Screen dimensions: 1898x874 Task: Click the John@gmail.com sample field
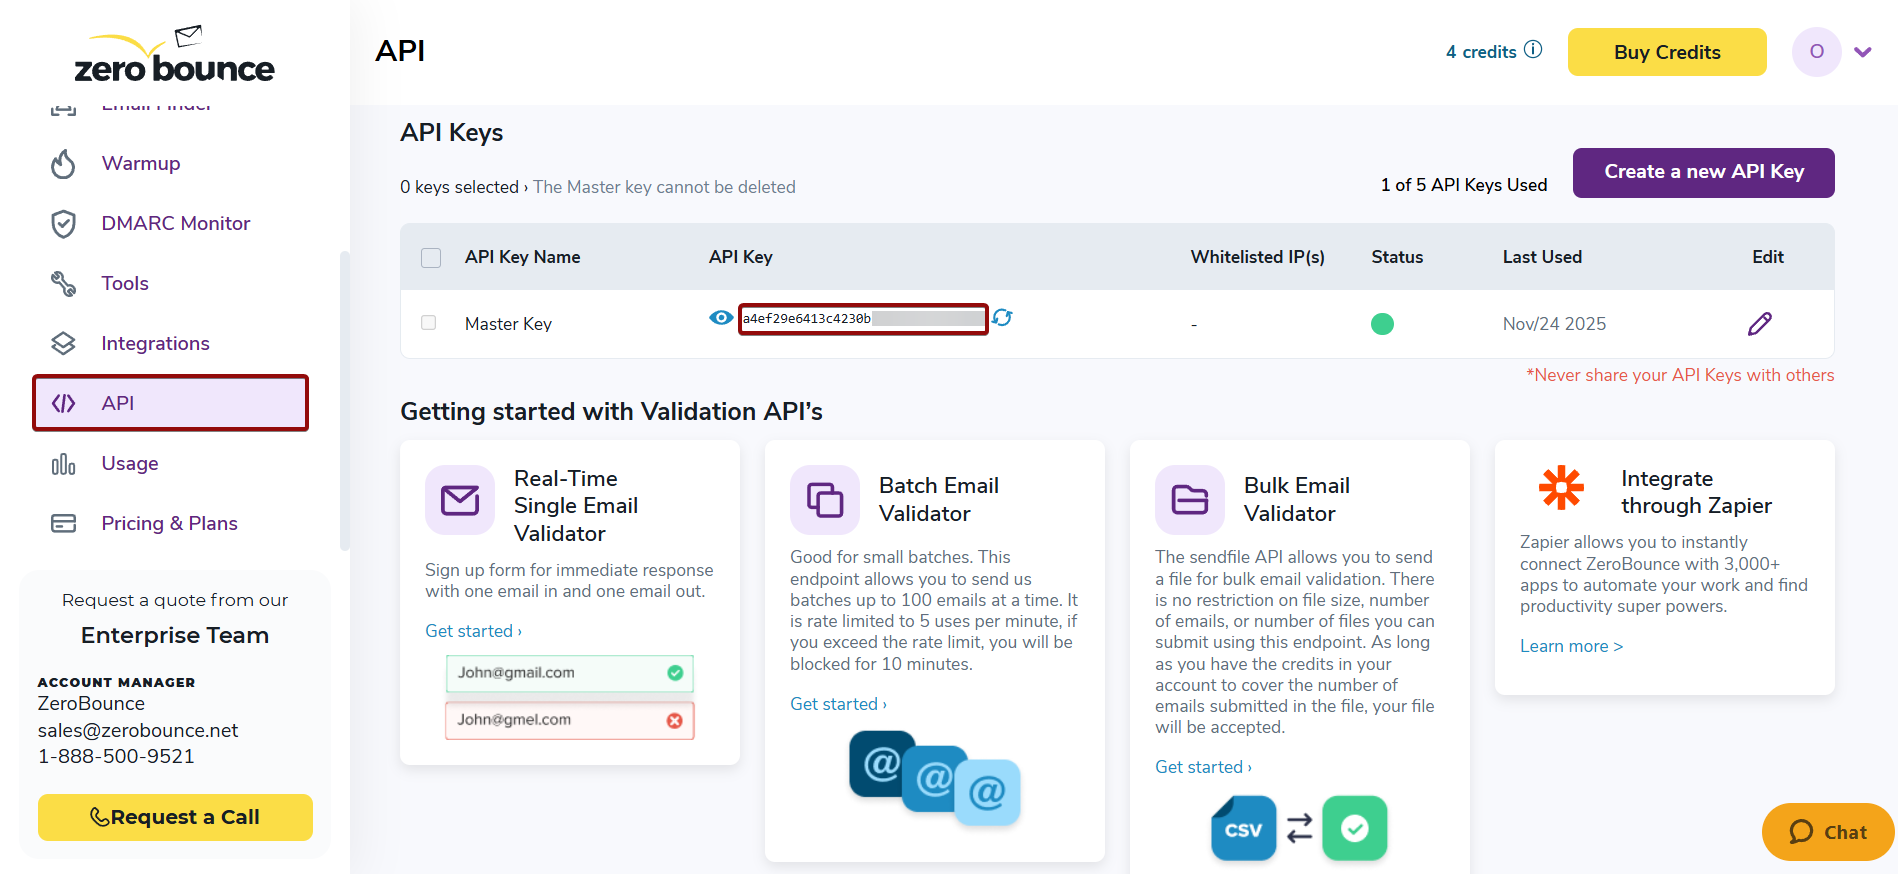570,673
